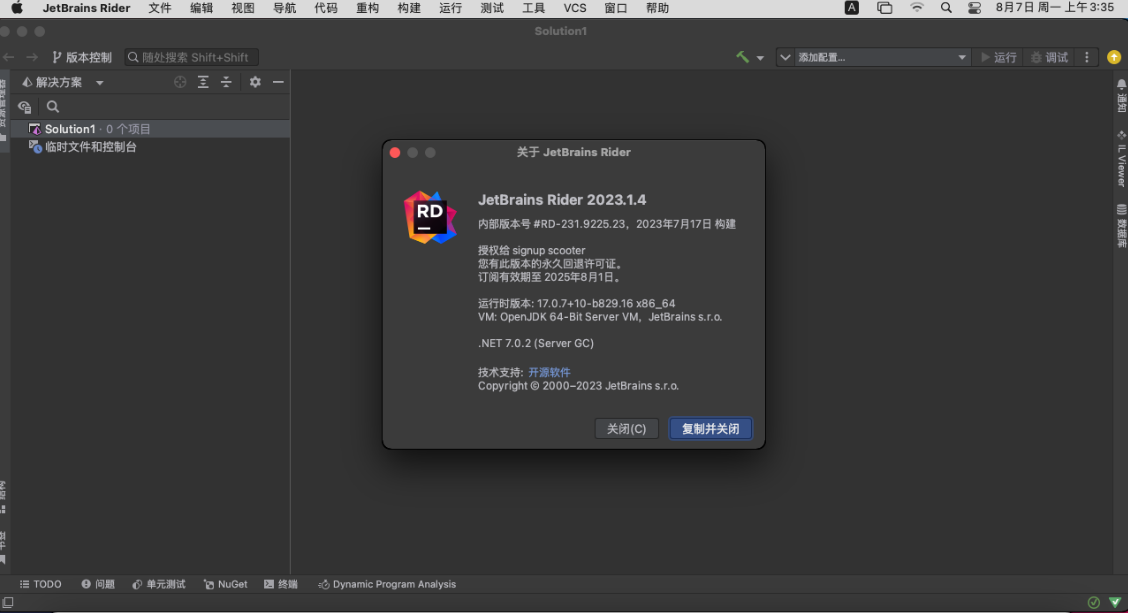Click the green Build hammer icon
Viewport: 1128px width, 613px height.
coord(742,57)
